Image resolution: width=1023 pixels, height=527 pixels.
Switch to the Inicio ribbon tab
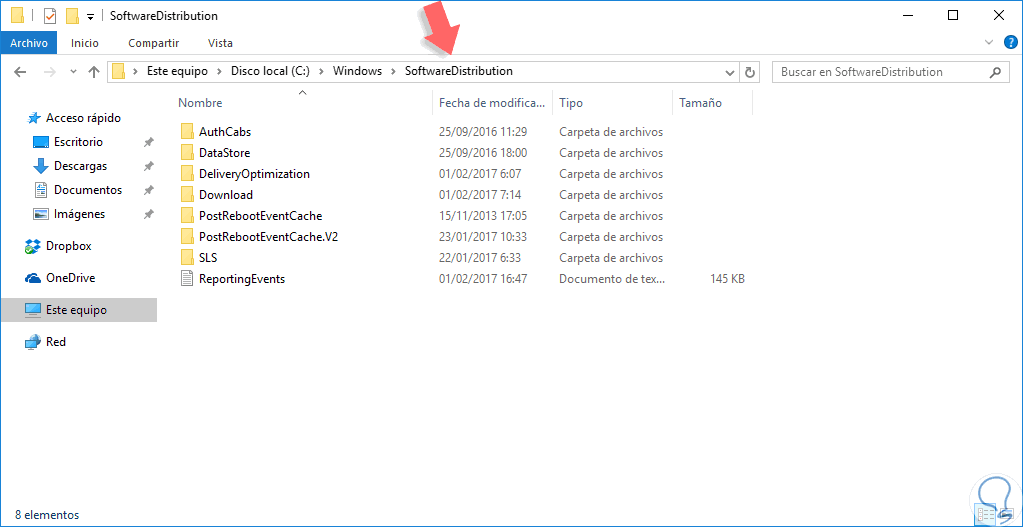[85, 43]
